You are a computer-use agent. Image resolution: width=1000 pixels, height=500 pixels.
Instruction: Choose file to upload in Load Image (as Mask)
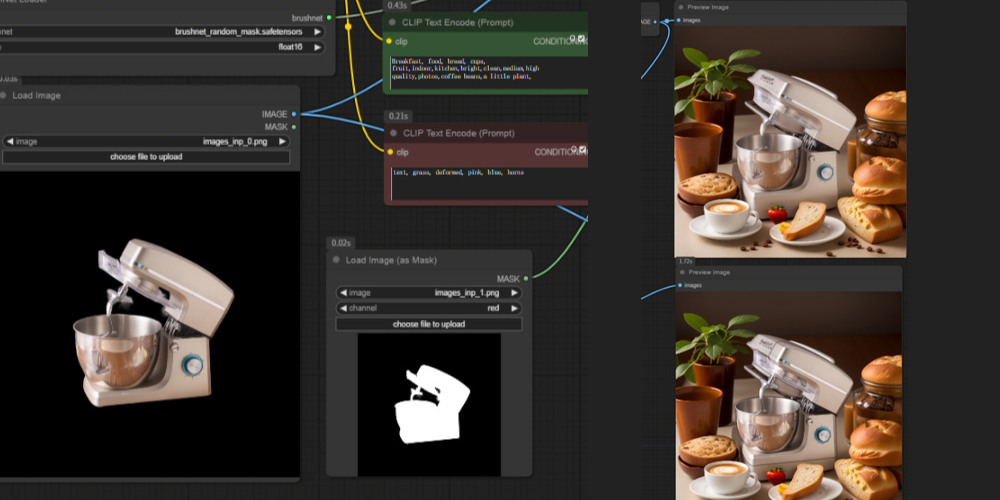click(429, 324)
